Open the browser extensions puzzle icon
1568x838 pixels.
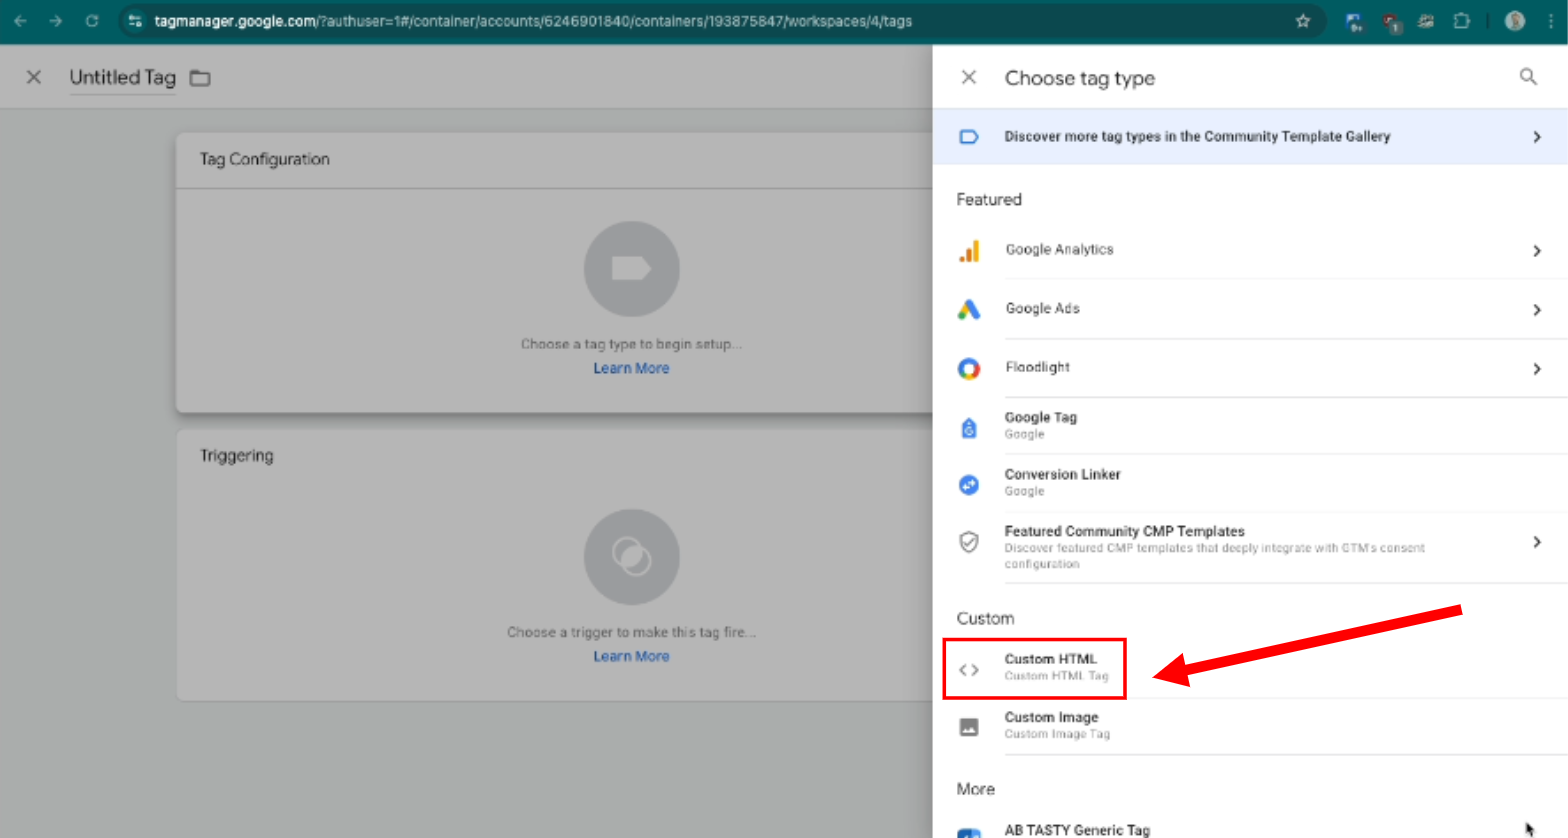pos(1461,21)
